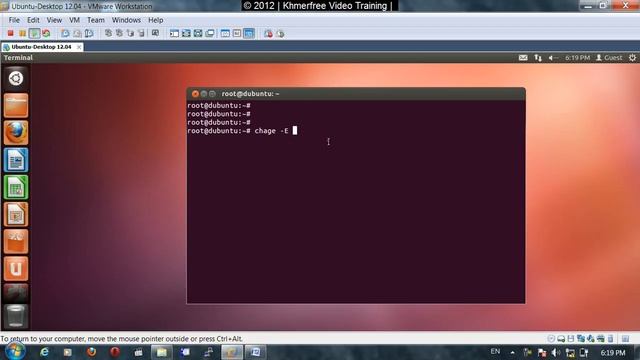The height and width of the screenshot is (360, 640).
Task: Click the printer device status icon
Action: [600, 338]
